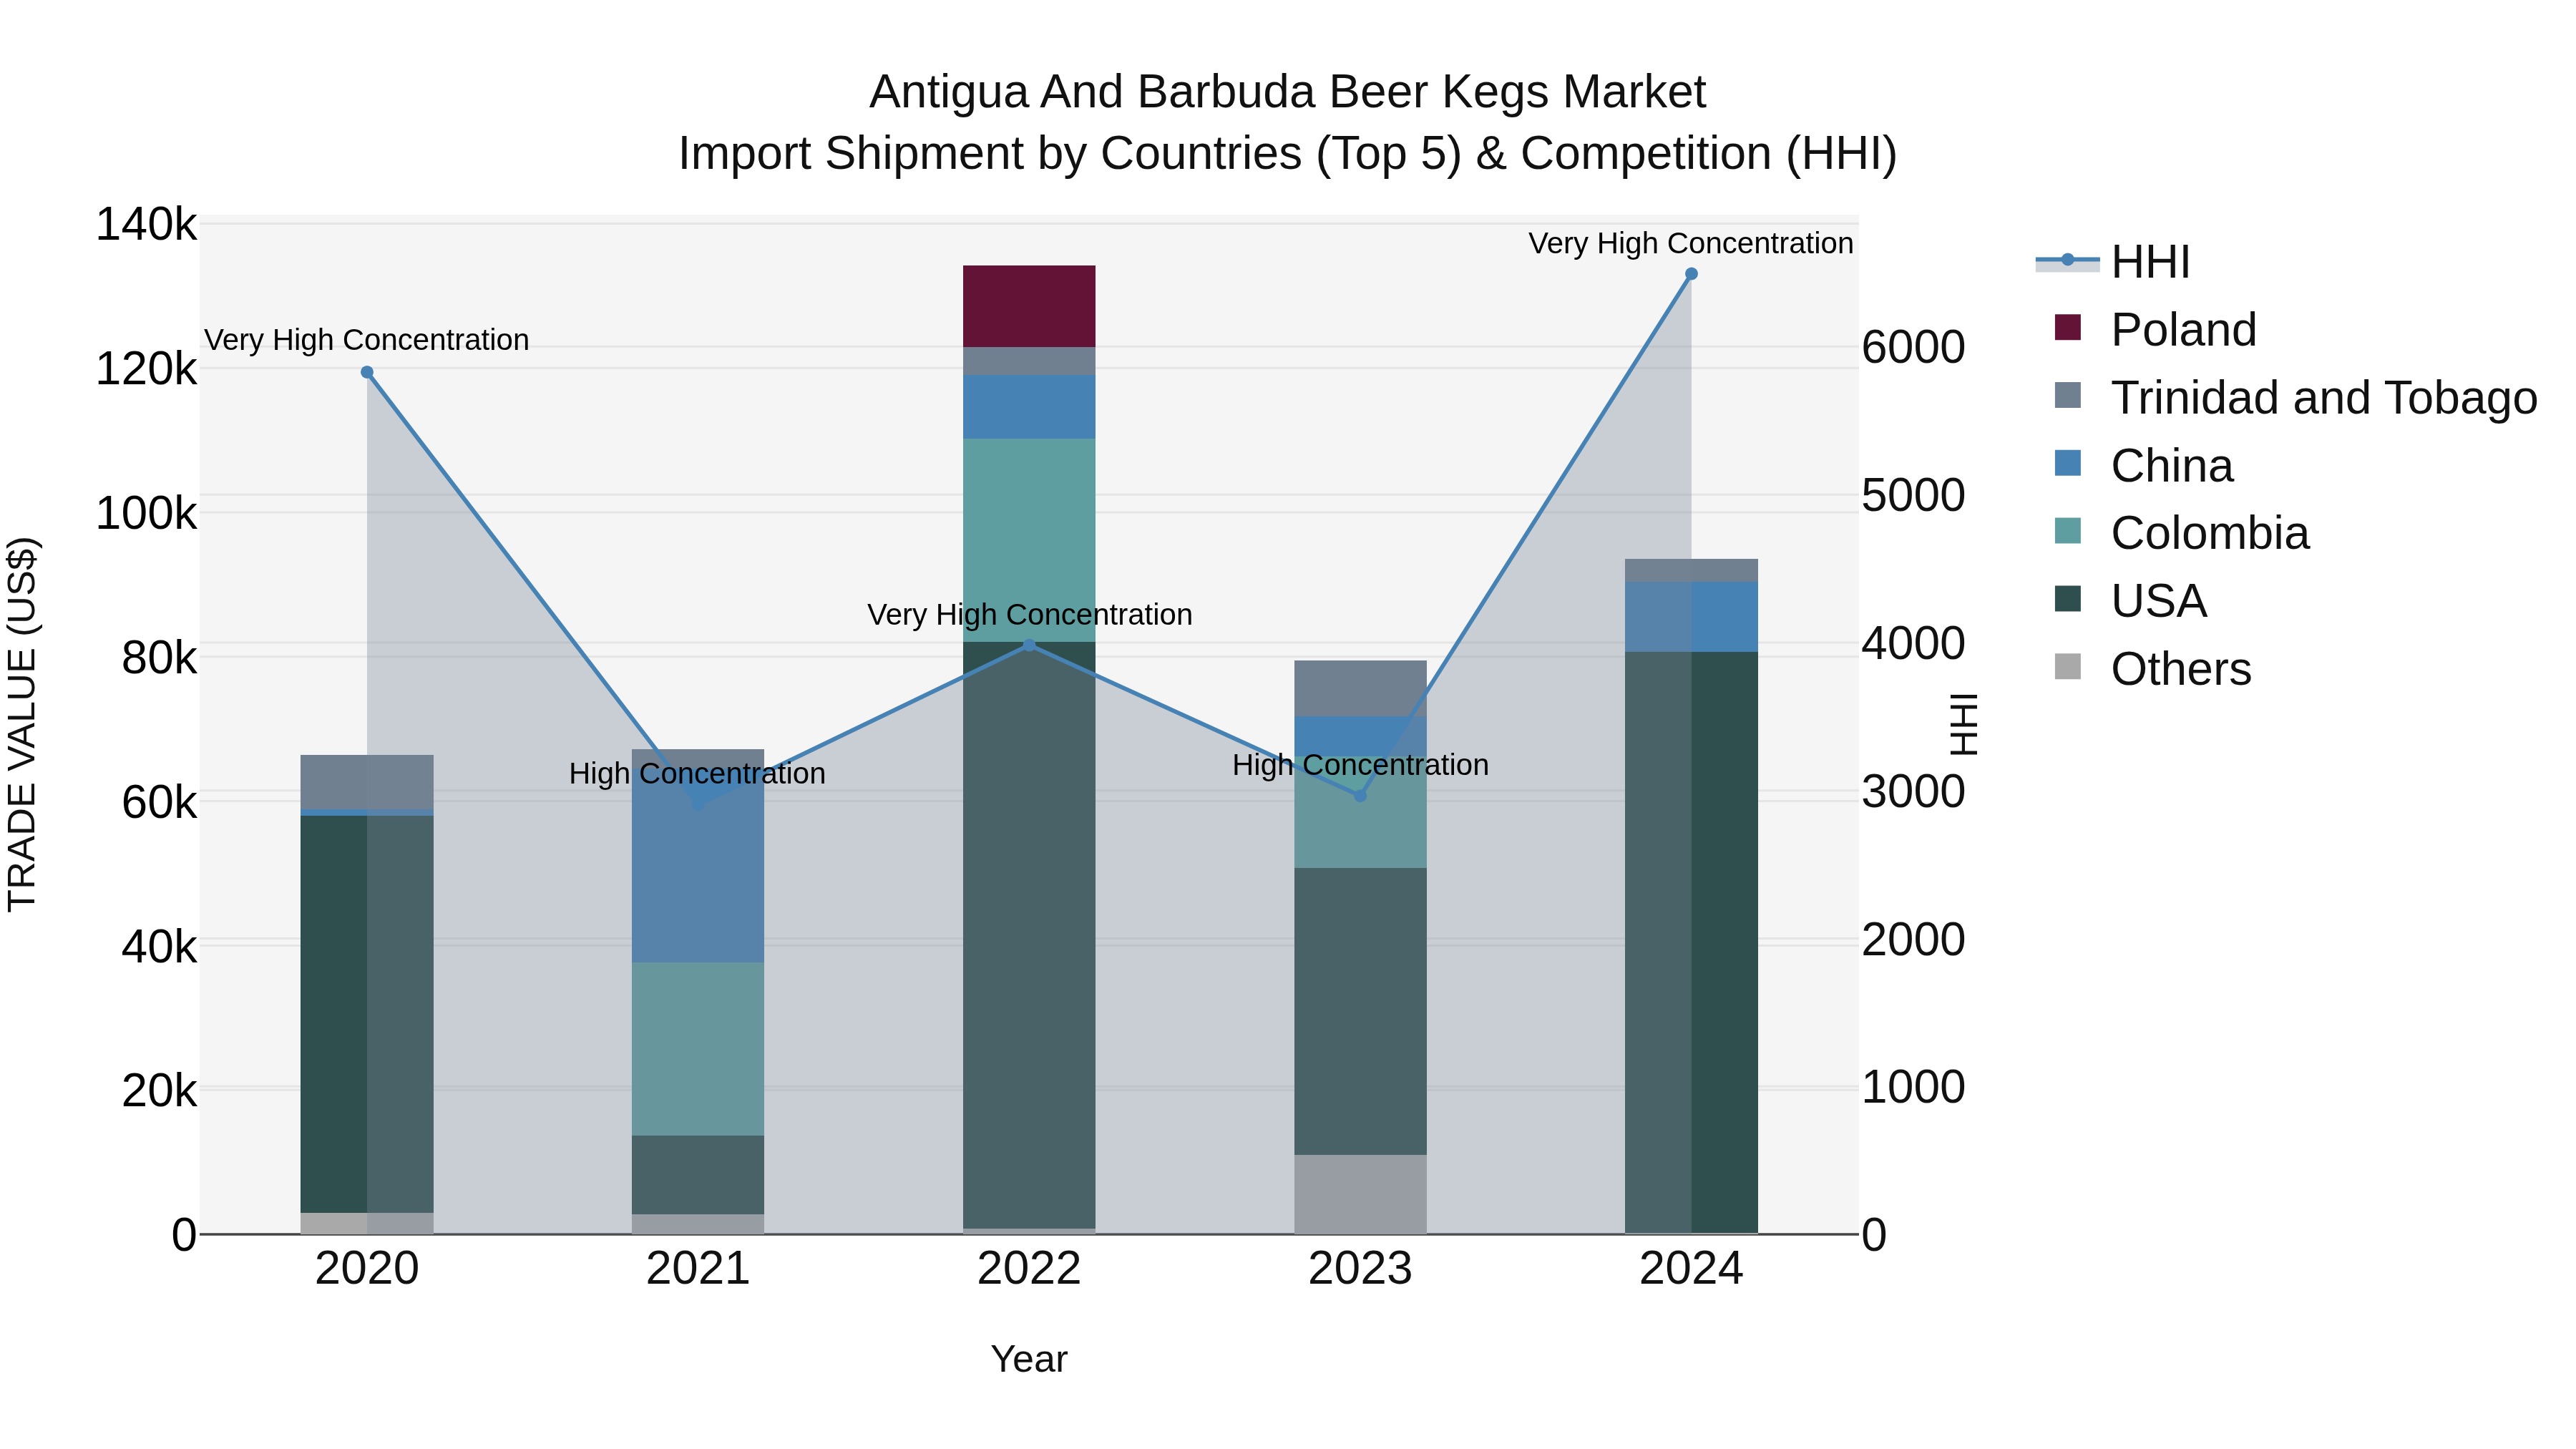Click the Colombia segment in 2022 bar

pos(1029,540)
